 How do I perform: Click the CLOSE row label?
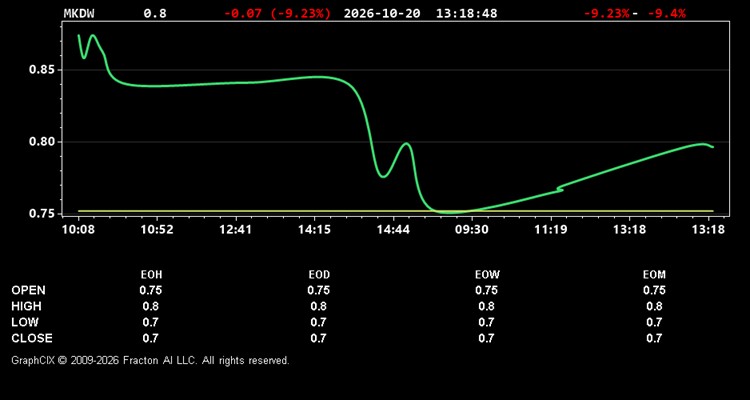point(32,338)
